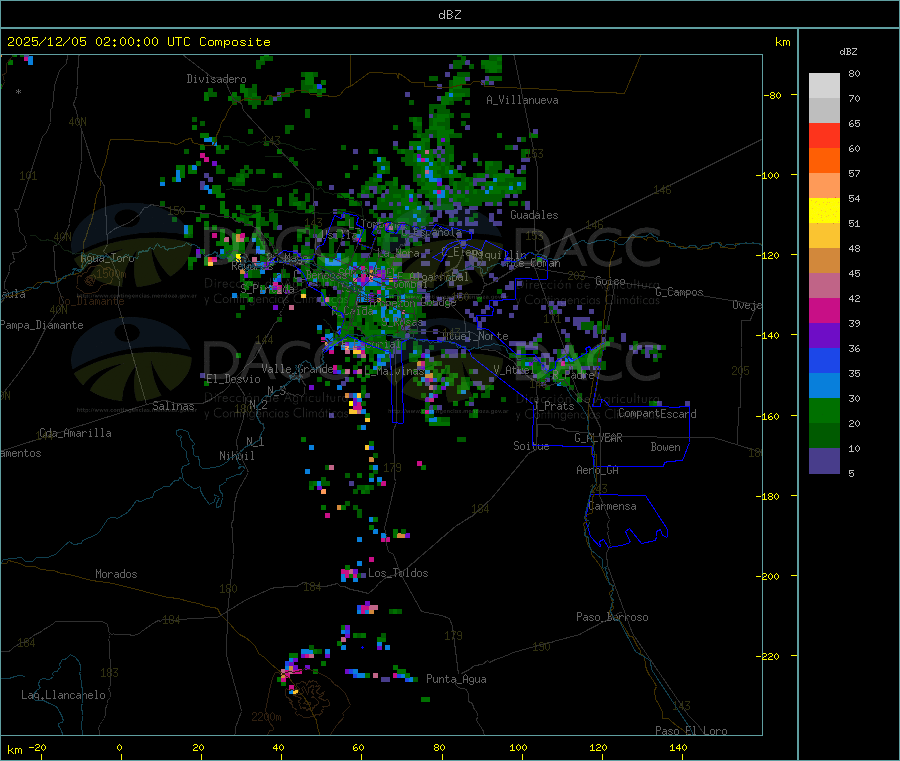Click the '0' km horizontal axis tick

(119, 747)
